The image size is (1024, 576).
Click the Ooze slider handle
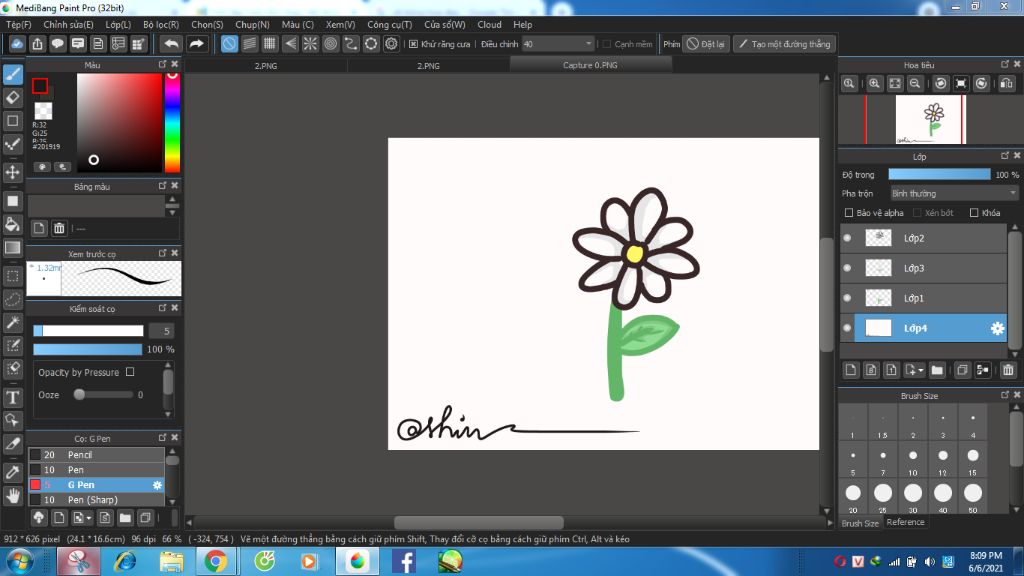[x=79, y=394]
